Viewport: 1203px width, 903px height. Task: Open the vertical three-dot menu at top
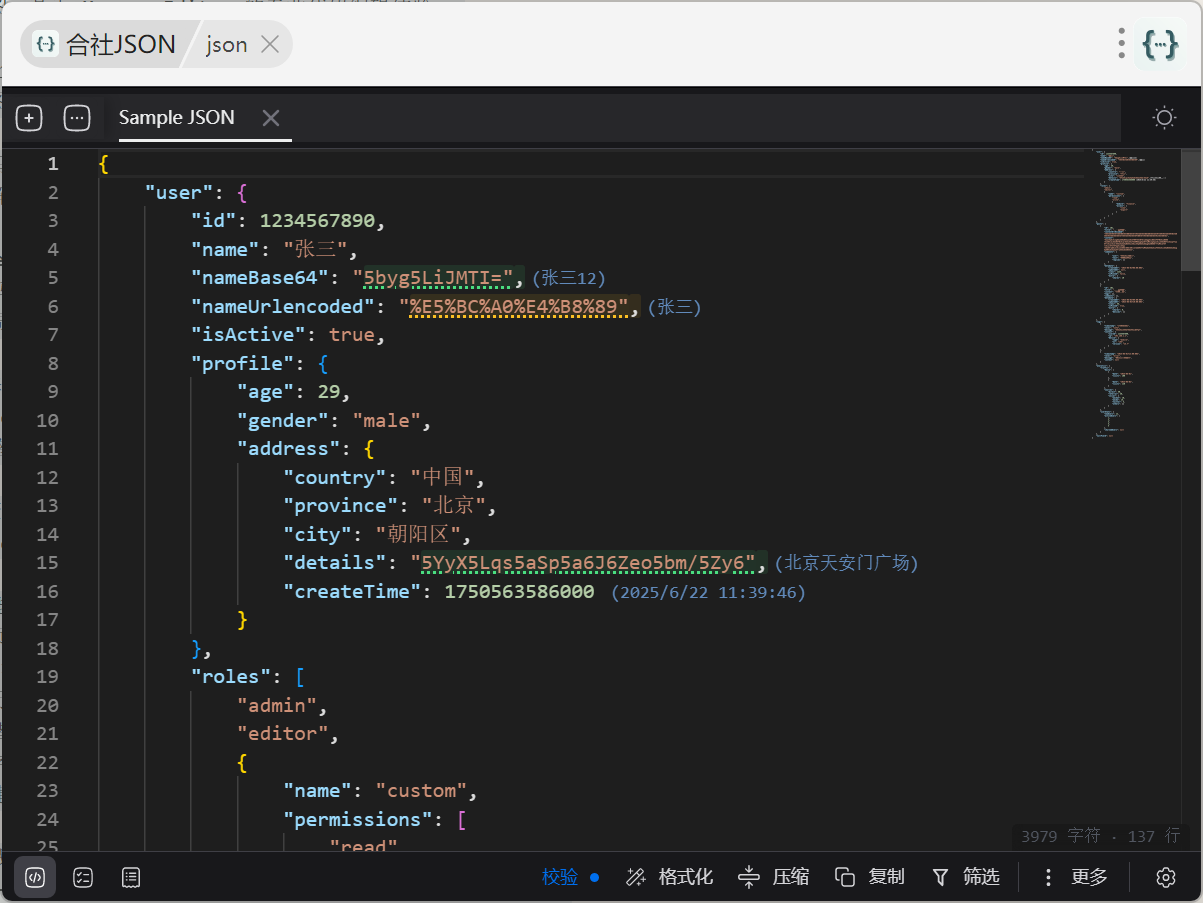[x=1122, y=44]
